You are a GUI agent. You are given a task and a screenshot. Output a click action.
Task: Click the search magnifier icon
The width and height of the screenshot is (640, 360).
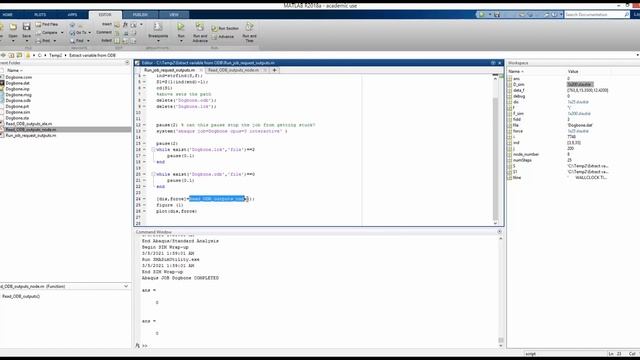click(x=627, y=15)
